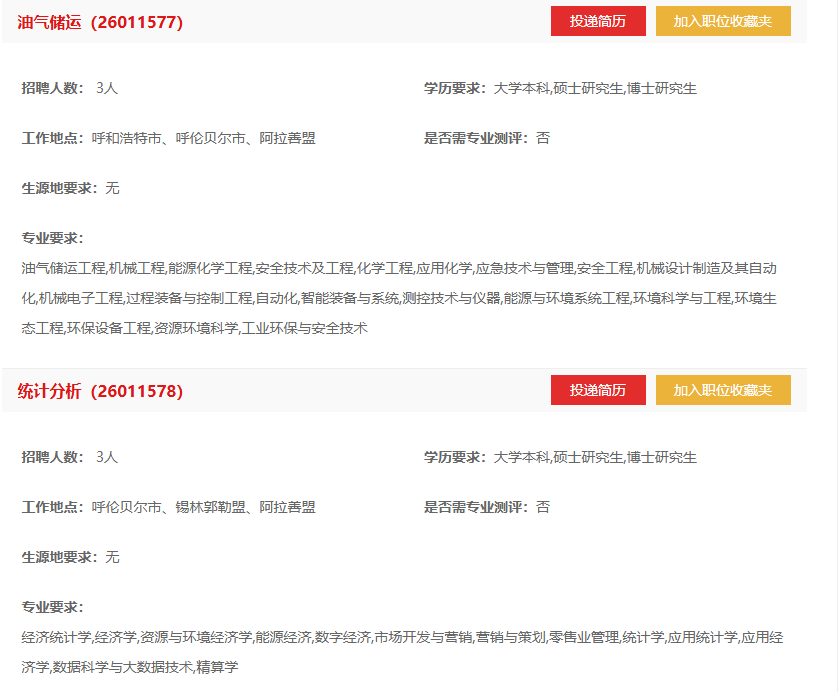Click 投递简历 for the 油气储运 position

point(597,21)
